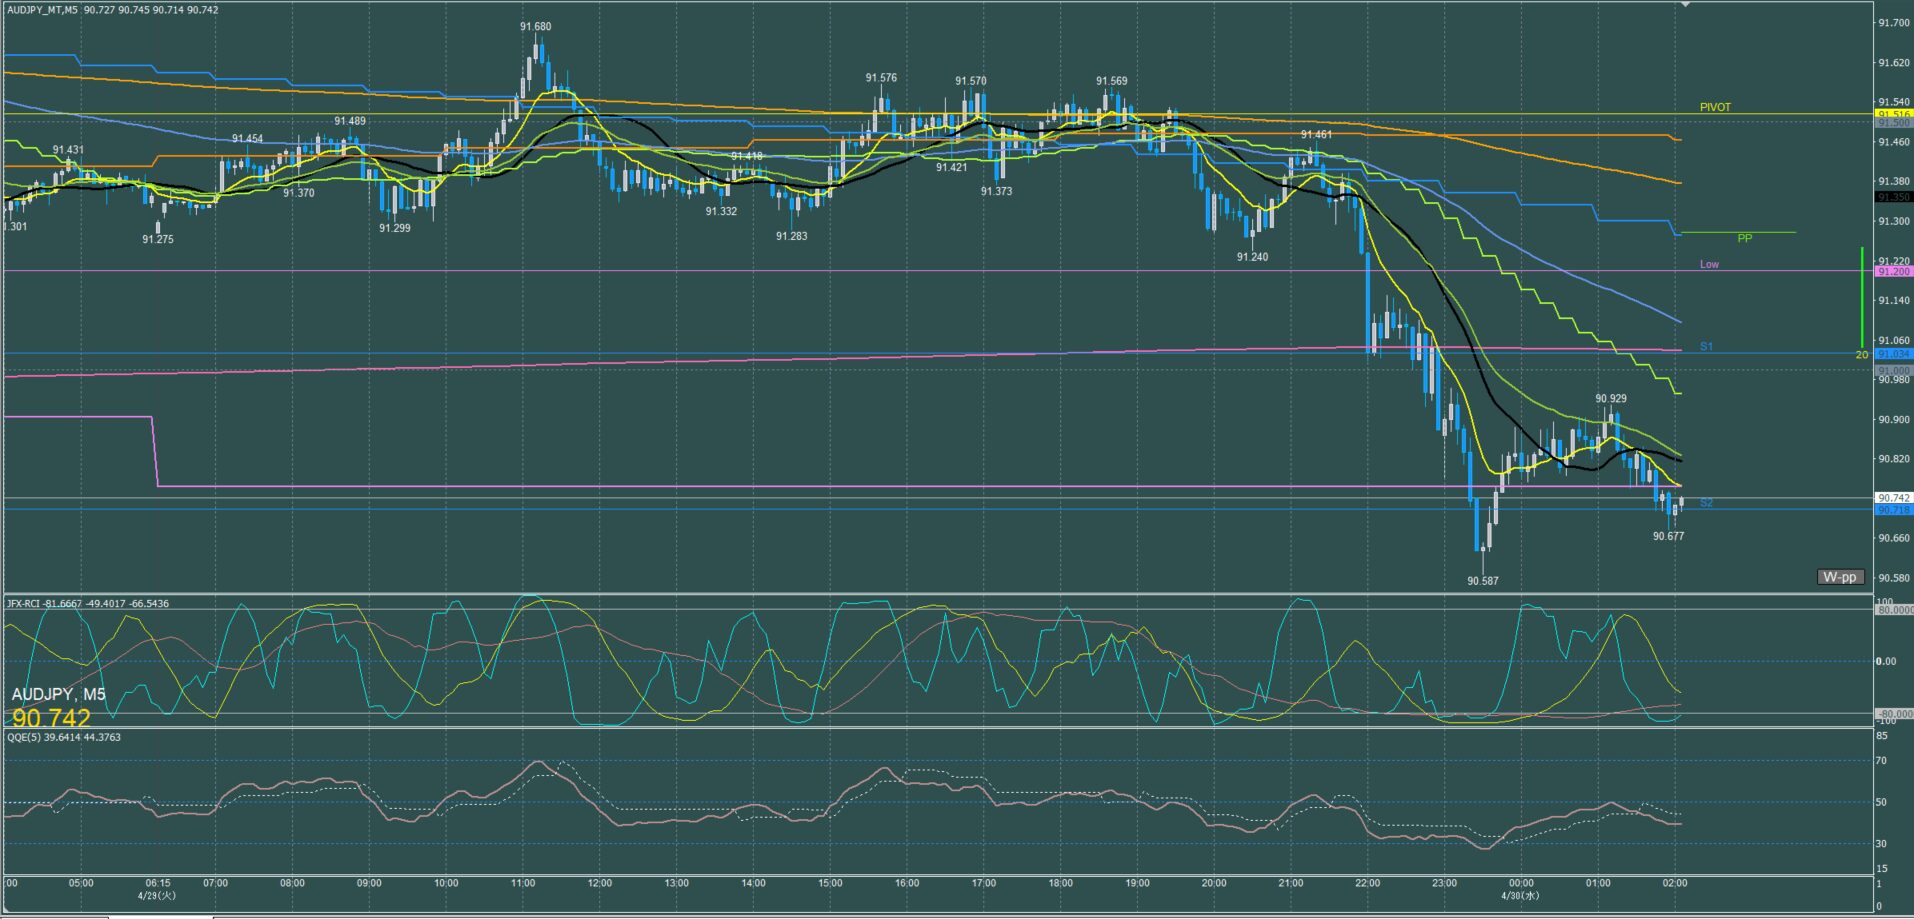
Task: Select the QQE(5) indicator title
Action: (22, 737)
